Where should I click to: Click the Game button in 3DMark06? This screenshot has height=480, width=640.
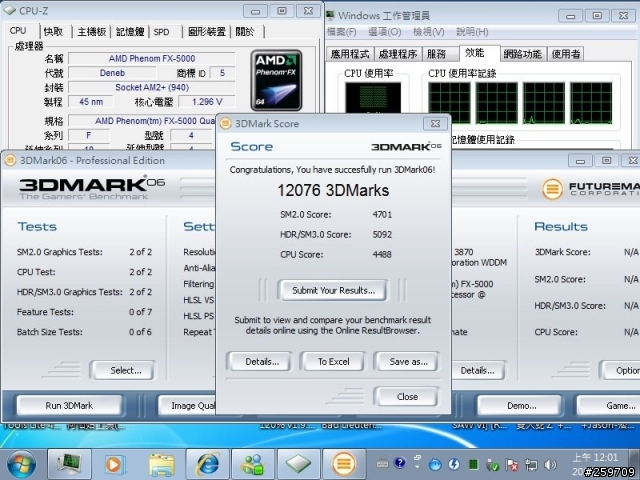(609, 406)
